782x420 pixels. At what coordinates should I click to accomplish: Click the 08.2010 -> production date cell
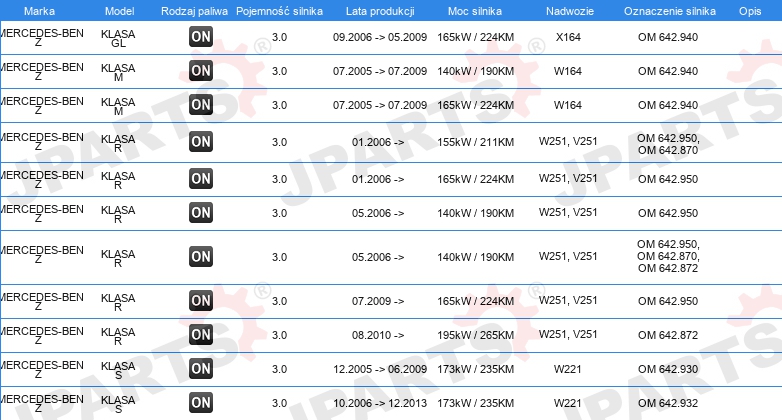coord(378,335)
